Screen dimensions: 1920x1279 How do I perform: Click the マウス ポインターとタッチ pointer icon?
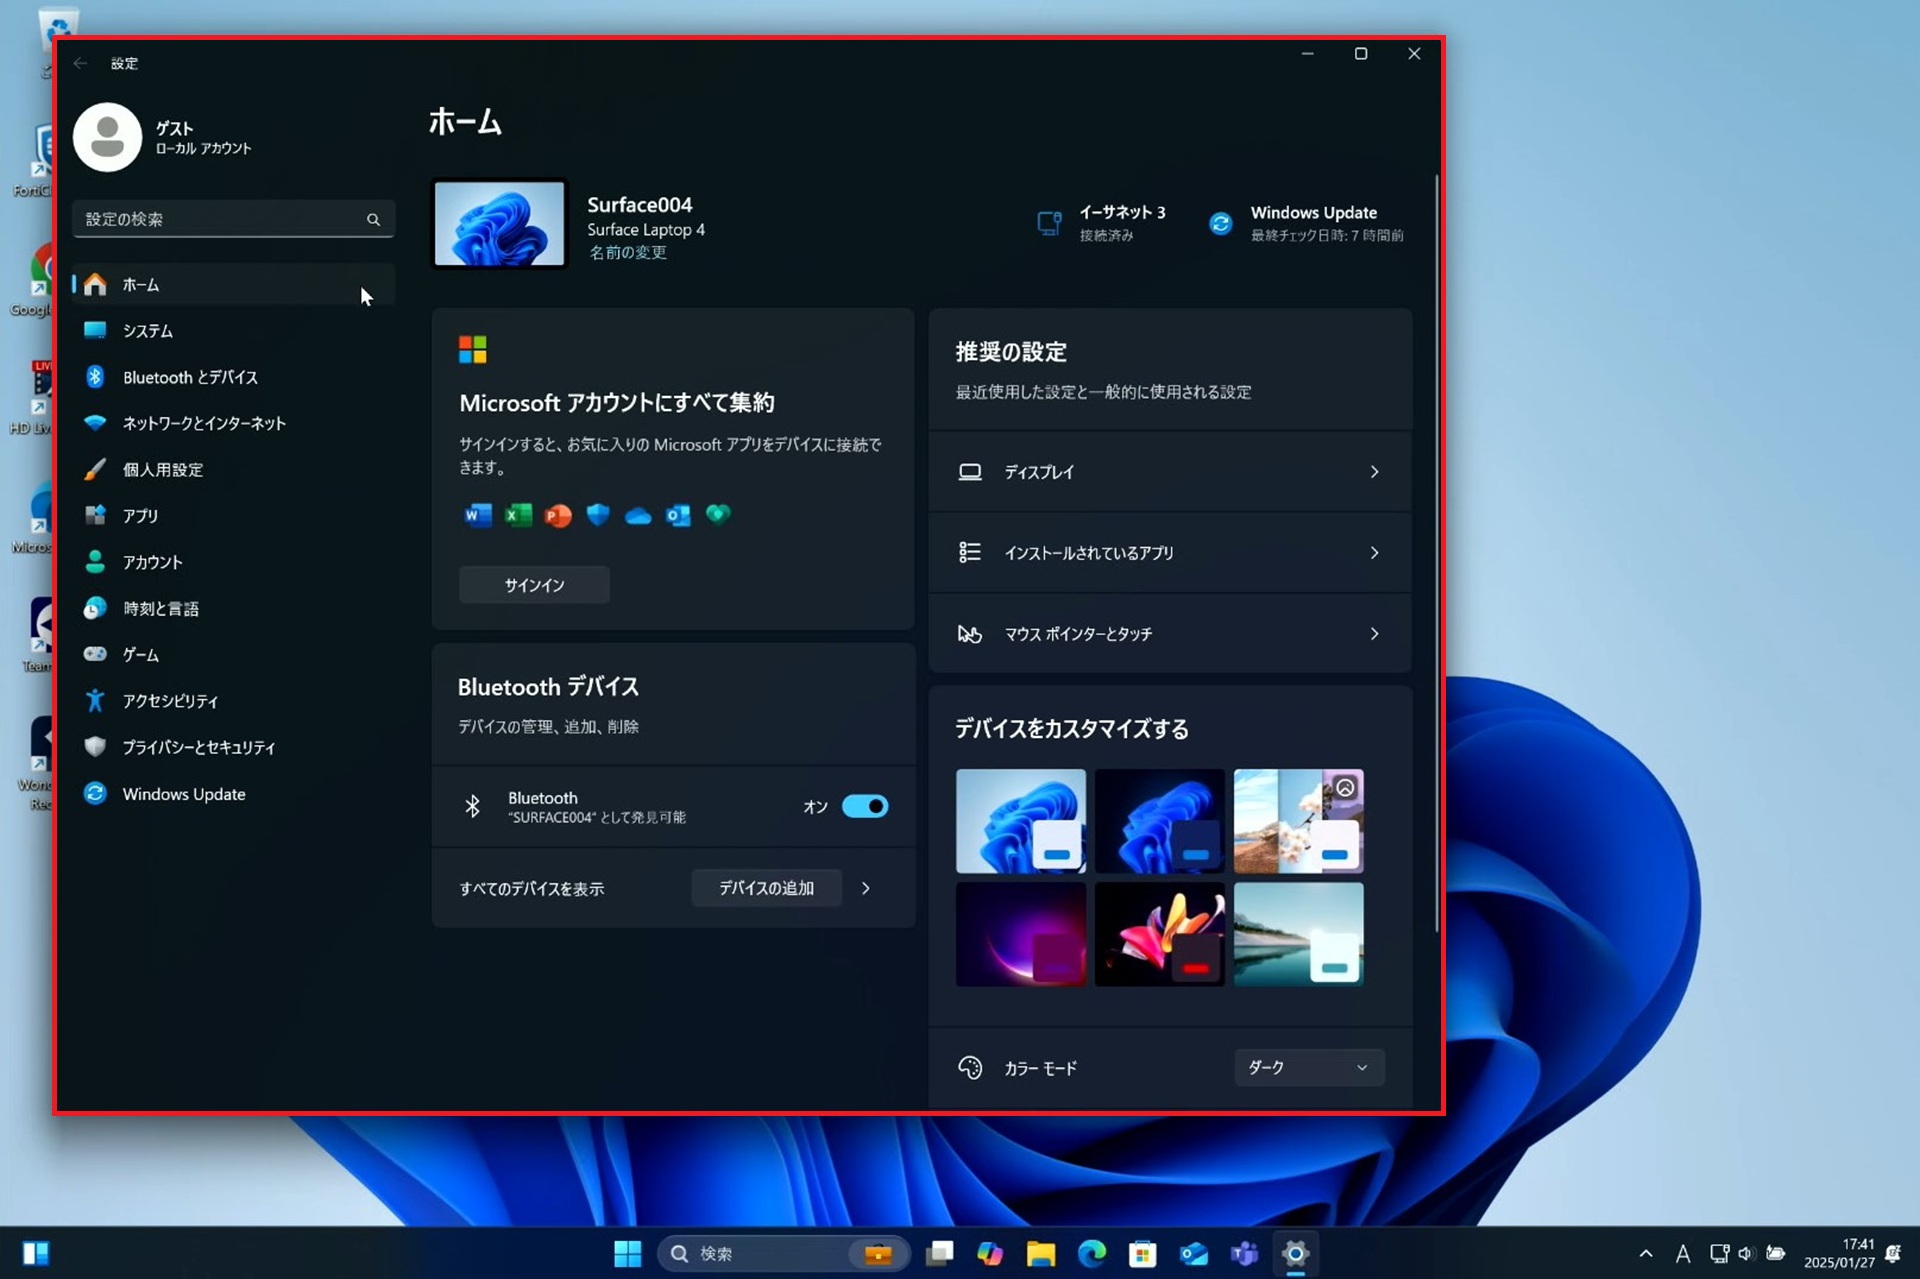pos(970,634)
